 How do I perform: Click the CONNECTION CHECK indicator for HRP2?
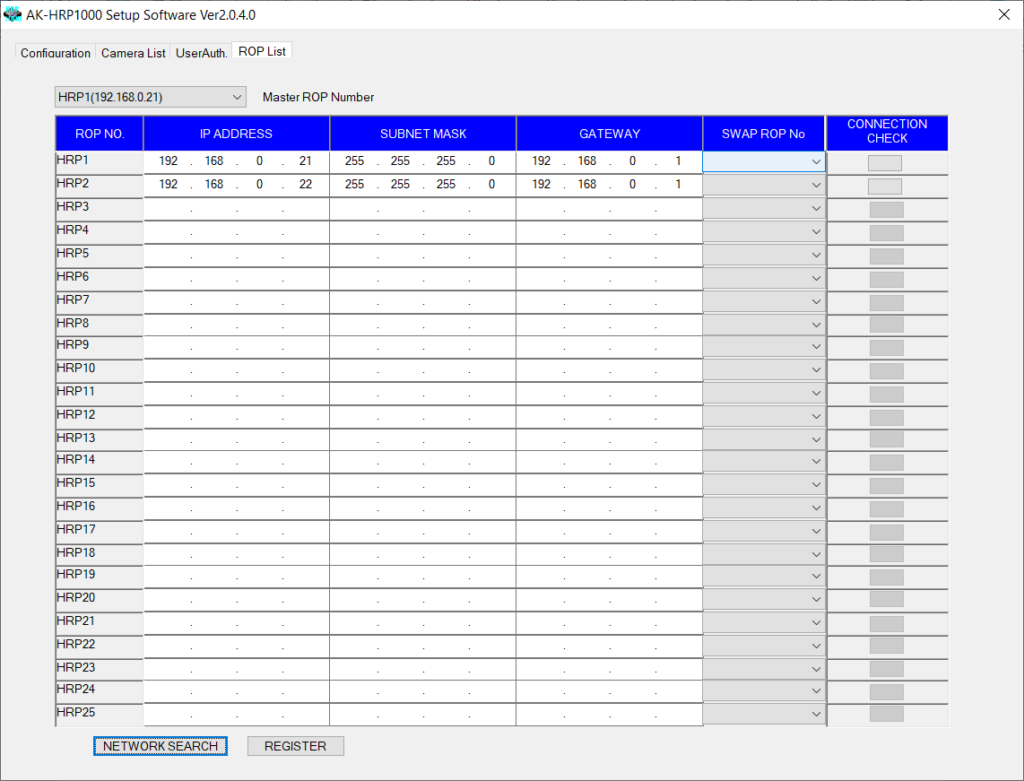(884, 184)
